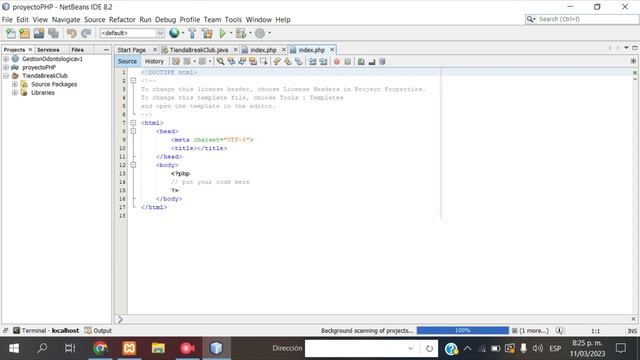
Task: Open XAMPP from the Windows taskbar
Action: pos(129,348)
